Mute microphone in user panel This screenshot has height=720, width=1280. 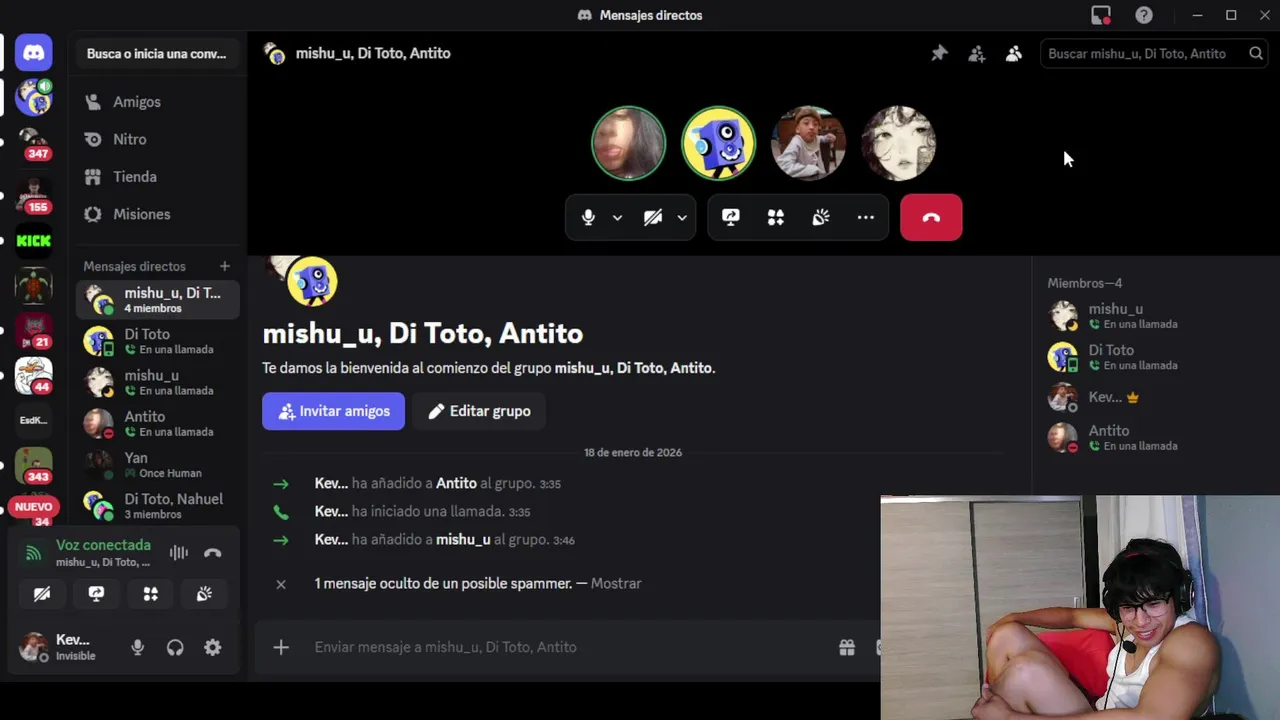click(138, 648)
